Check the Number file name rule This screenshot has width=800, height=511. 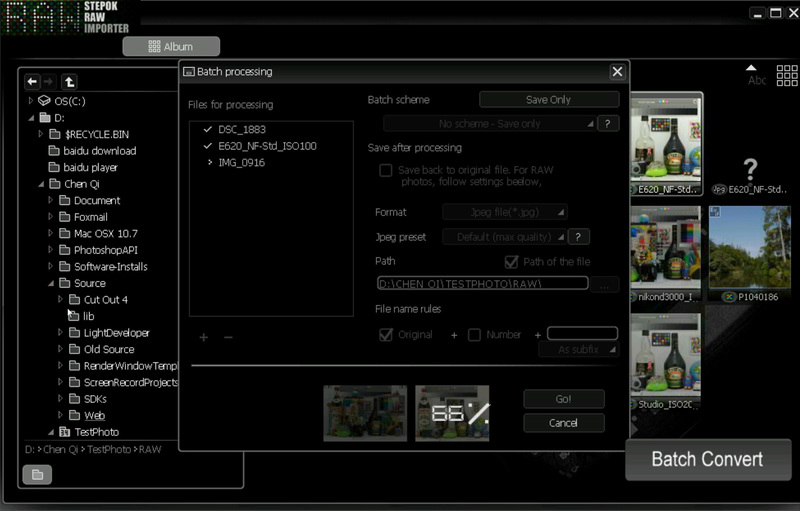474,335
